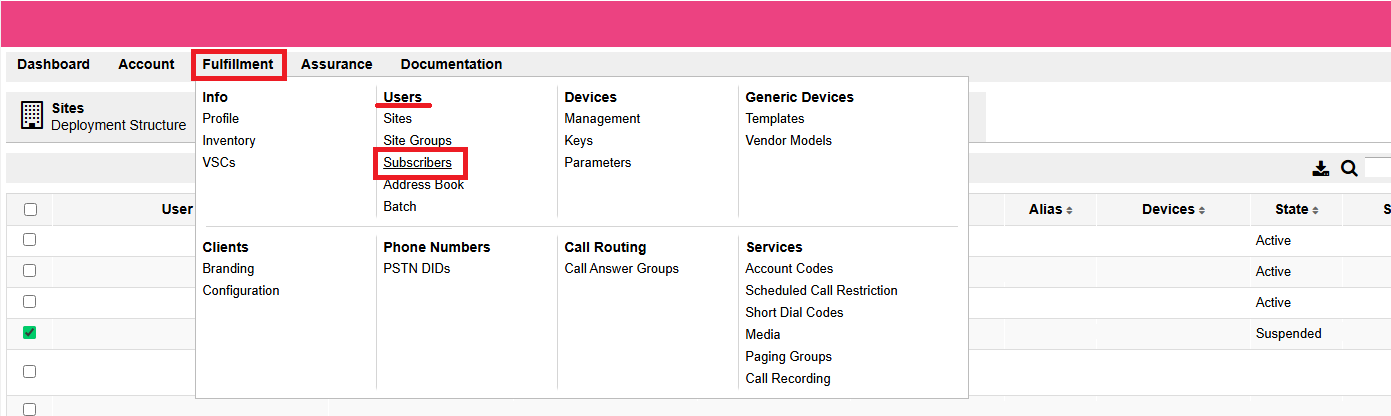Open the Fulfillment menu

pyautogui.click(x=238, y=64)
